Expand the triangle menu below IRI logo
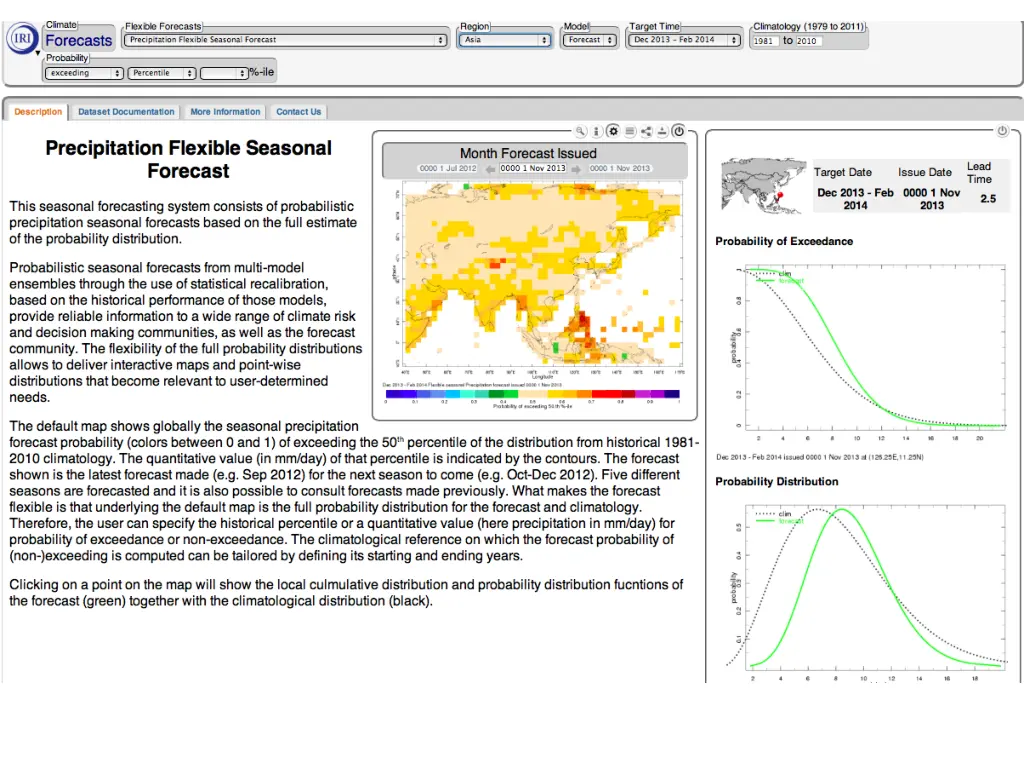Viewport: 1024px width, 768px height. pos(38,54)
